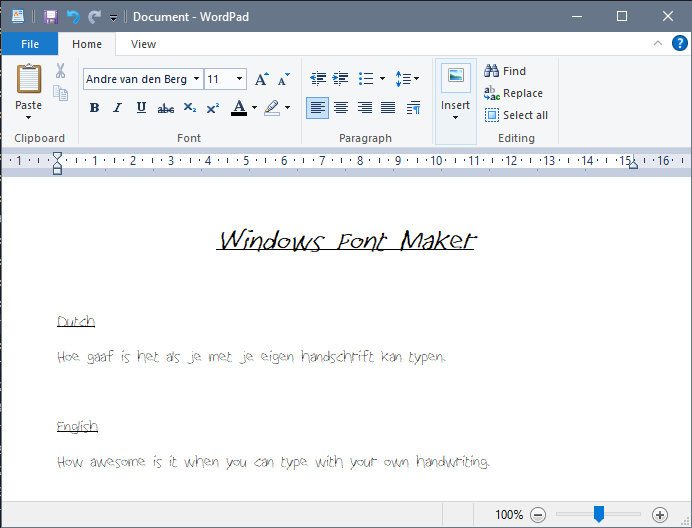This screenshot has width=692, height=528.
Task: Increase paragraph indent
Action: point(341,79)
